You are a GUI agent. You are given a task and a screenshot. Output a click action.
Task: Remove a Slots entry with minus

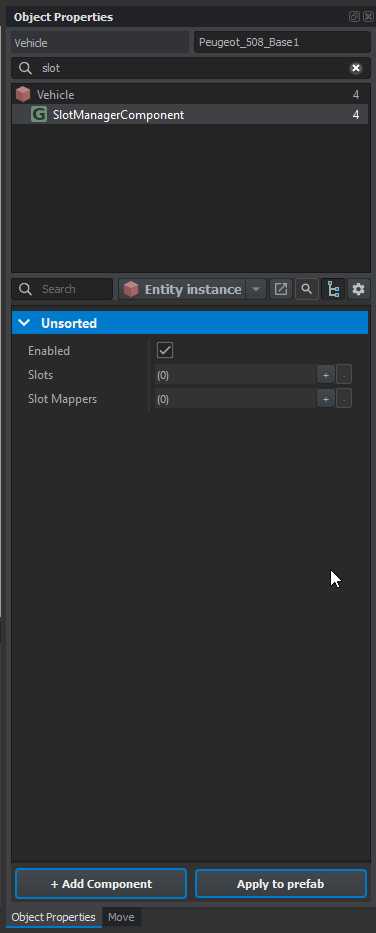click(344, 375)
